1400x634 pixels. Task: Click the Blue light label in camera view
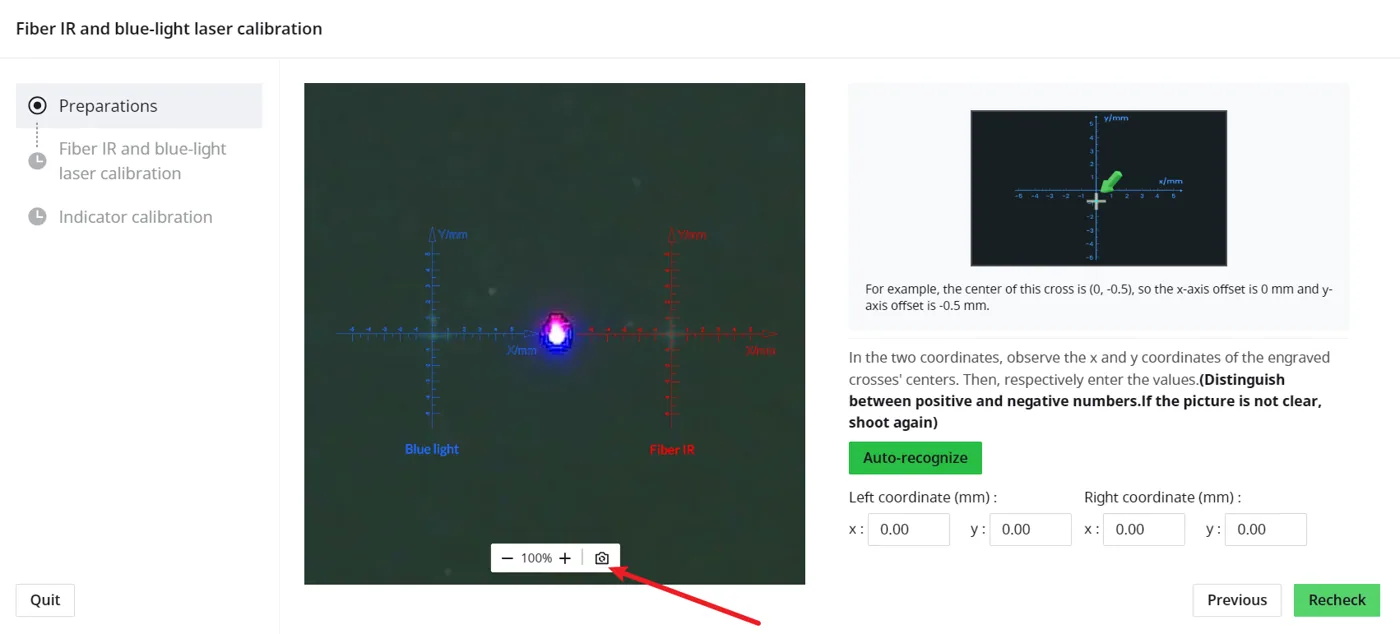pyautogui.click(x=432, y=449)
